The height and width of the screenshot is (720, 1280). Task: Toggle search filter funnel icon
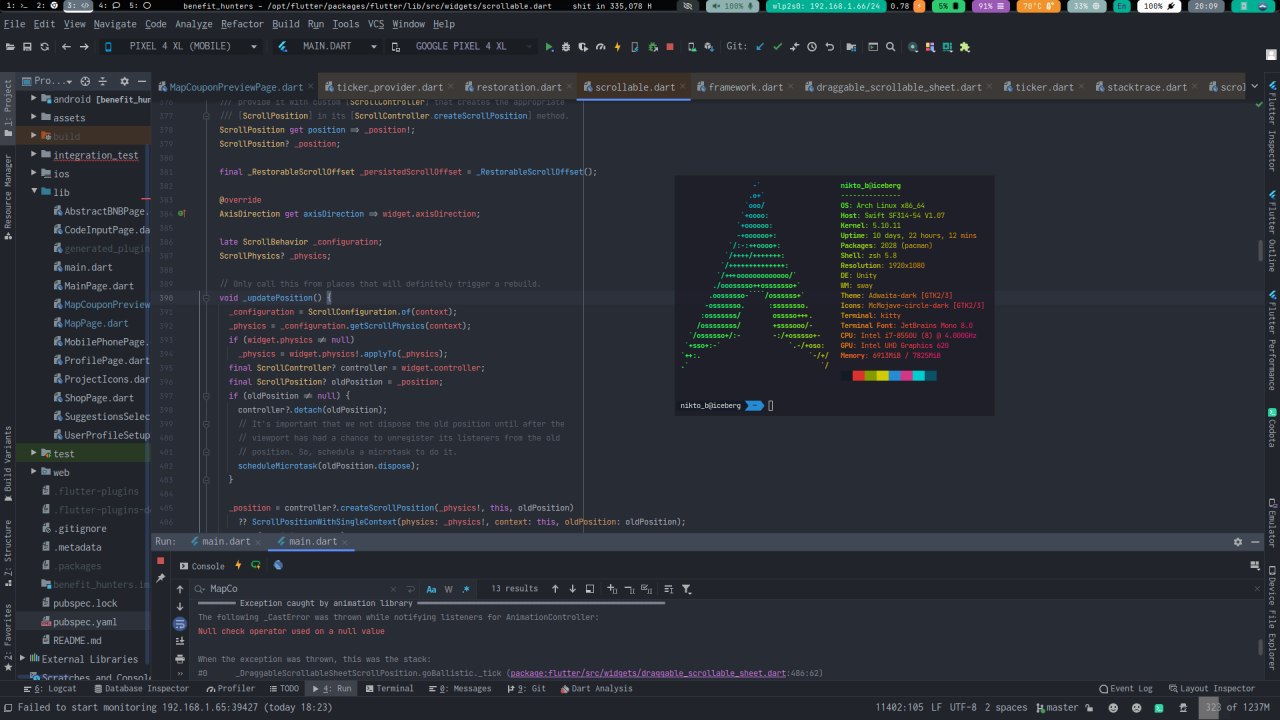click(687, 589)
